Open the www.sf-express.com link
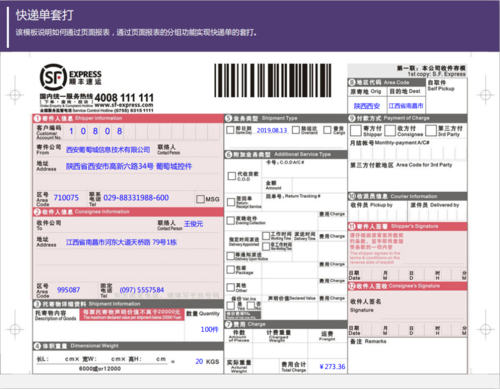500x389 pixels. pos(124,105)
